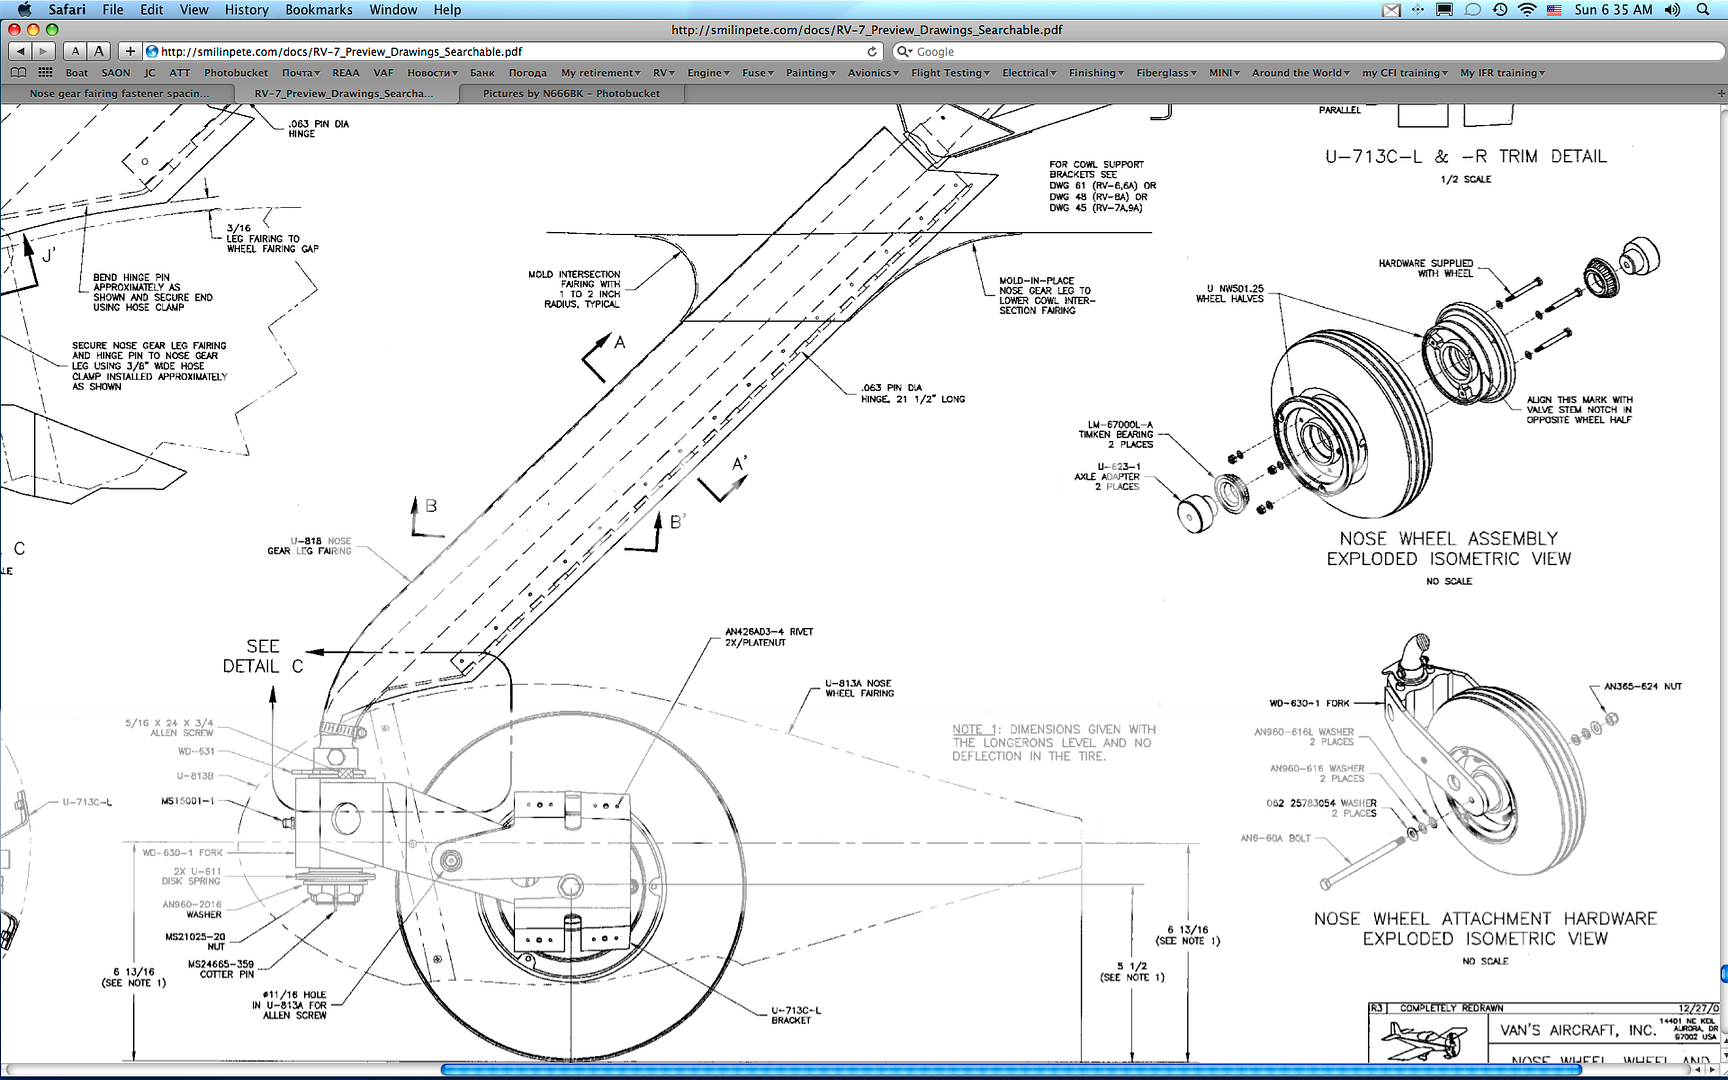Expand the Flight Testing bookmarks folder
This screenshot has width=1728, height=1080.
click(949, 73)
